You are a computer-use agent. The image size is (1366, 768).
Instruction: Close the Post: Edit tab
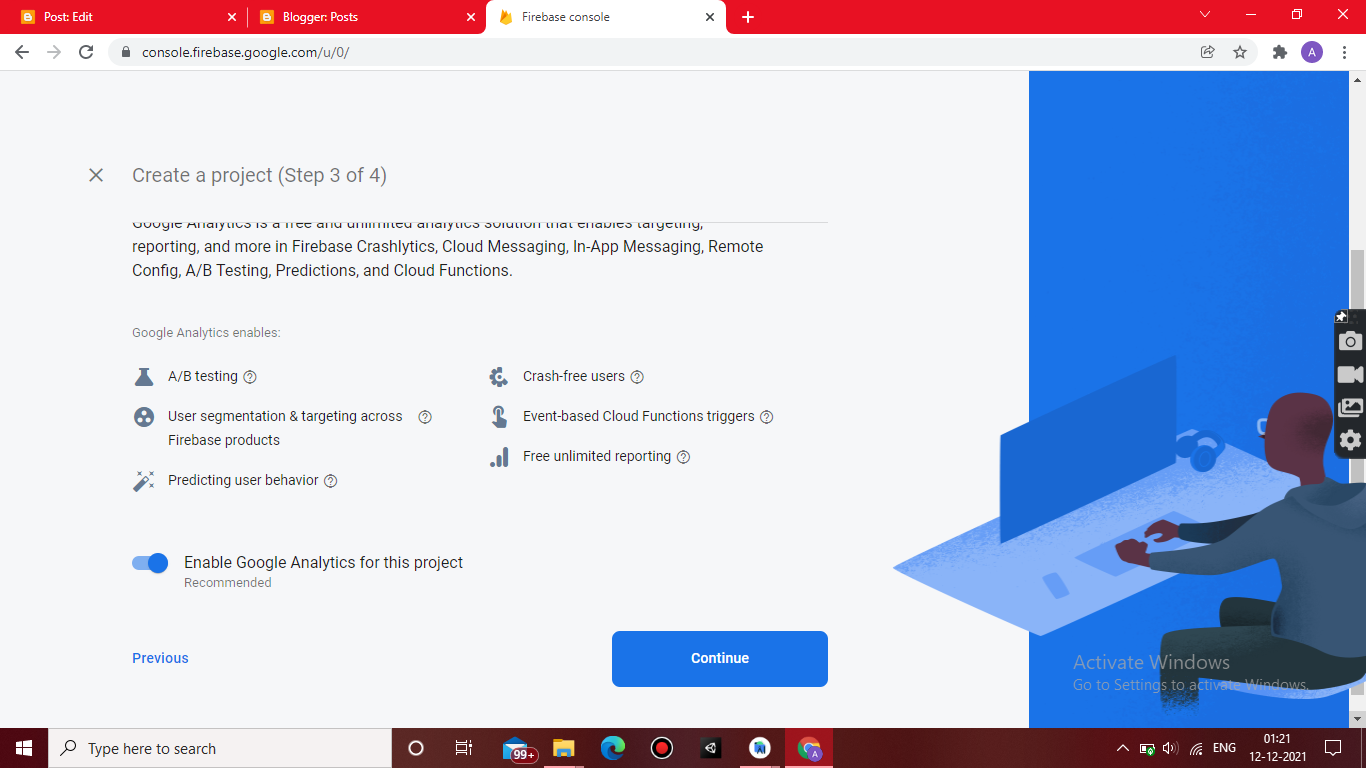coord(232,17)
